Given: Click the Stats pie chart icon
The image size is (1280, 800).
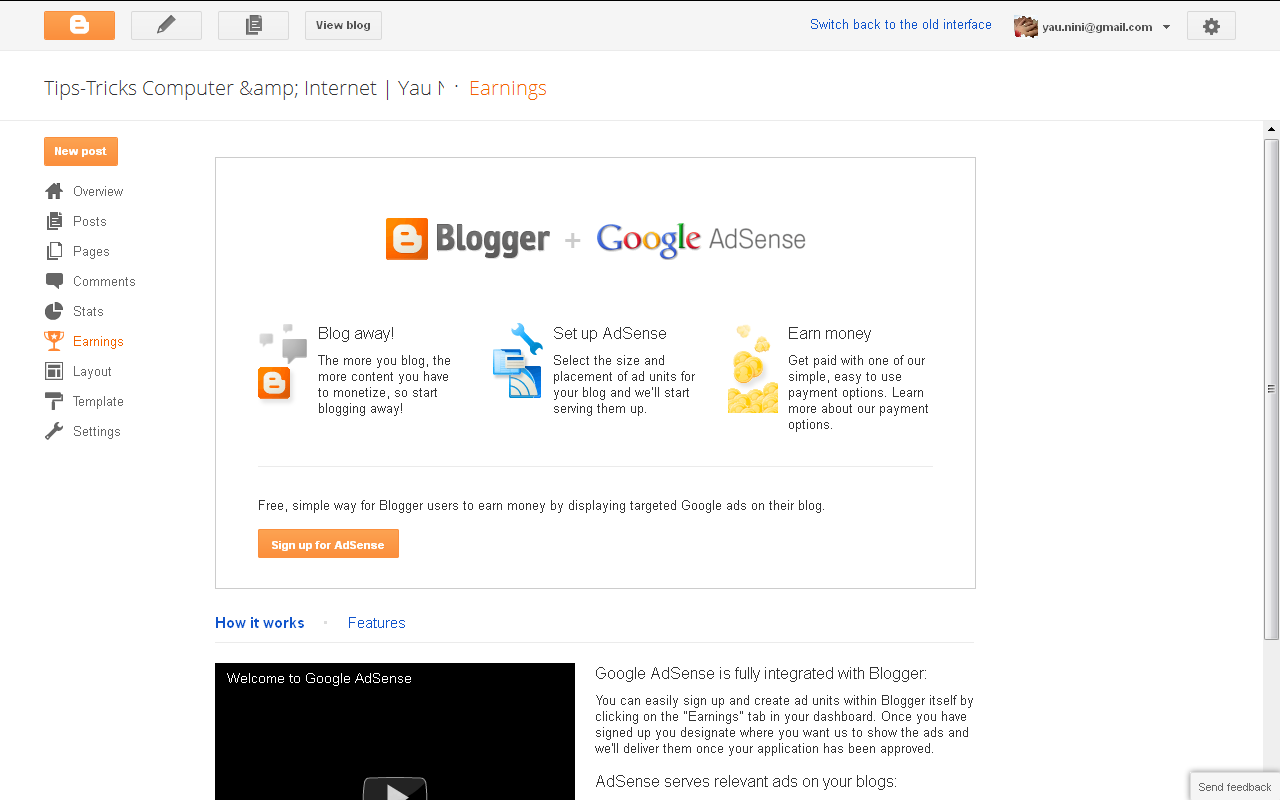Looking at the screenshot, I should click(x=54, y=311).
